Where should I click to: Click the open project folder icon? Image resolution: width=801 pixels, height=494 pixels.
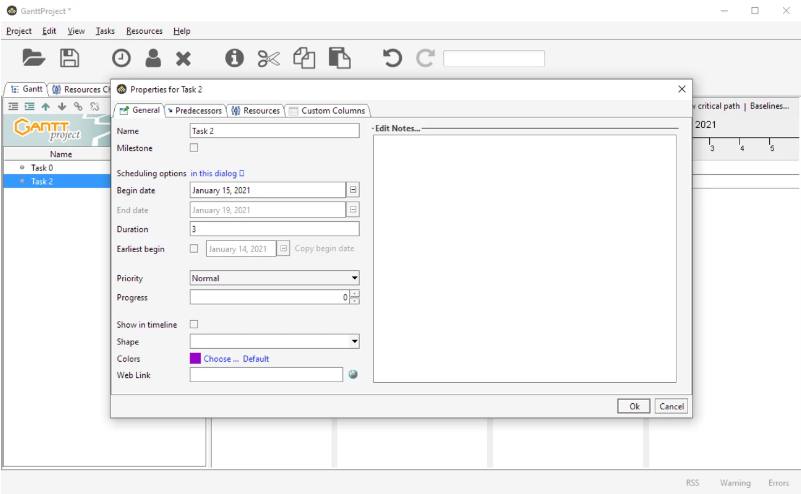tap(33, 59)
